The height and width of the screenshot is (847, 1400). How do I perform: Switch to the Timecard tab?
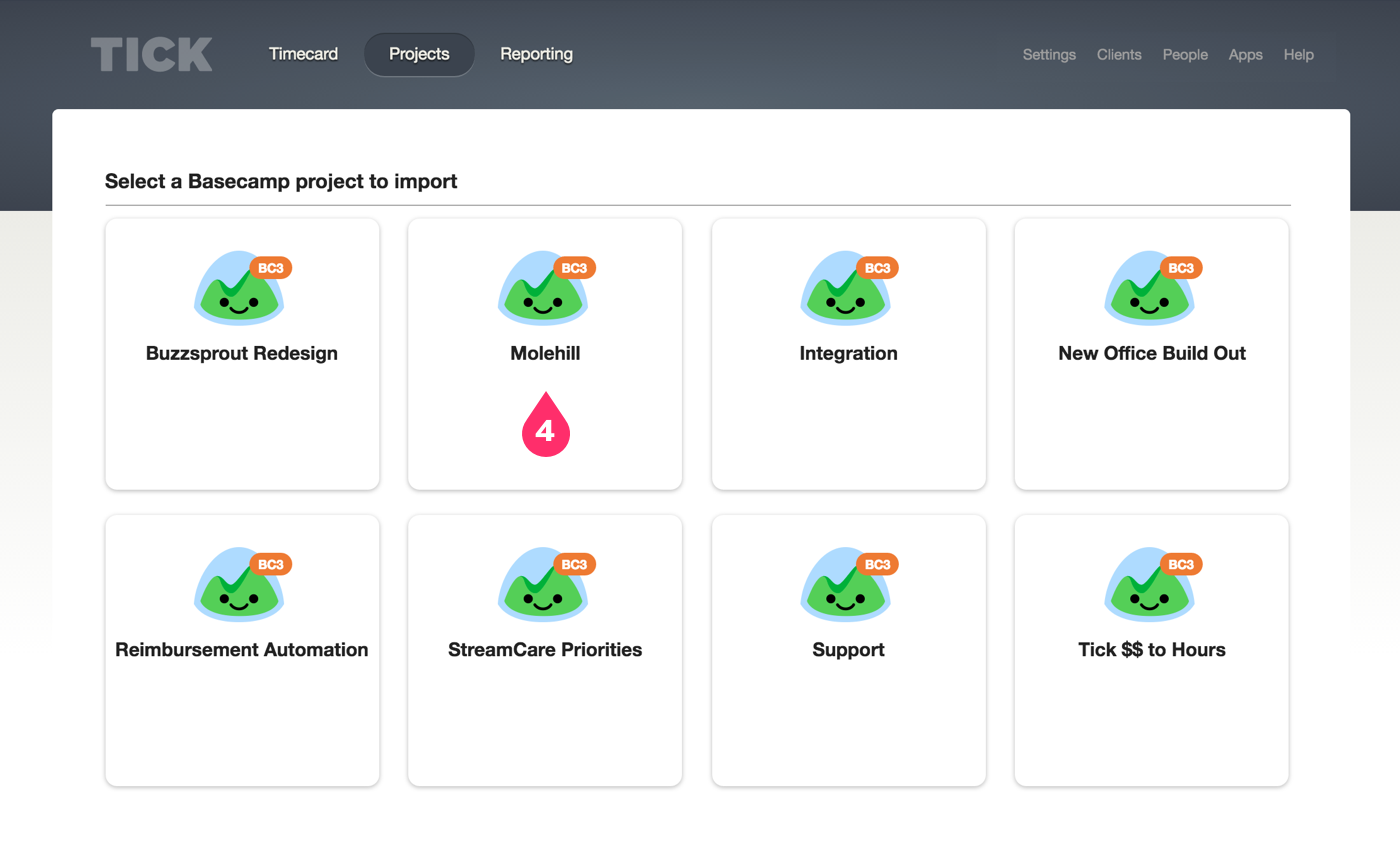click(303, 54)
